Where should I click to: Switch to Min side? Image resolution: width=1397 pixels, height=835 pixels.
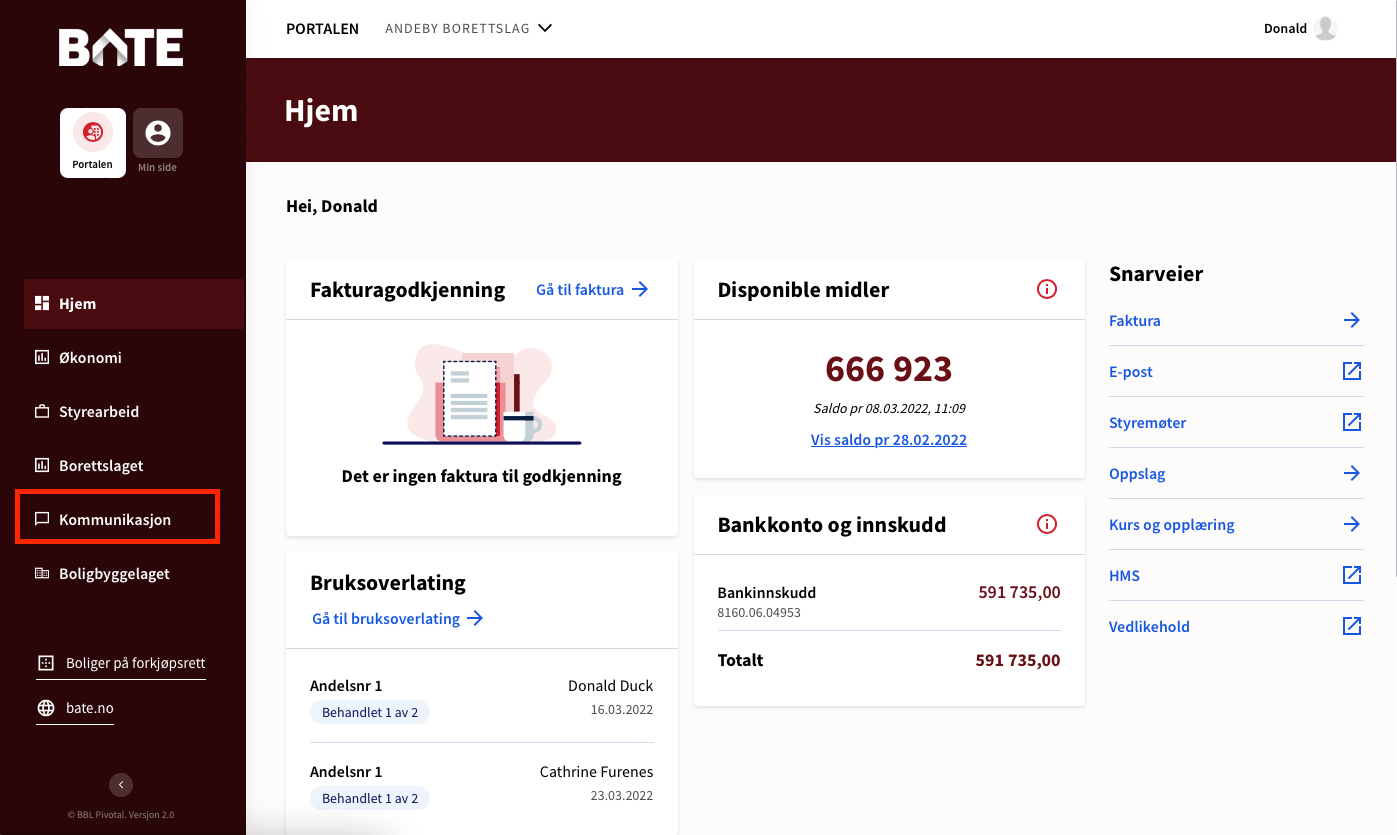click(x=157, y=133)
